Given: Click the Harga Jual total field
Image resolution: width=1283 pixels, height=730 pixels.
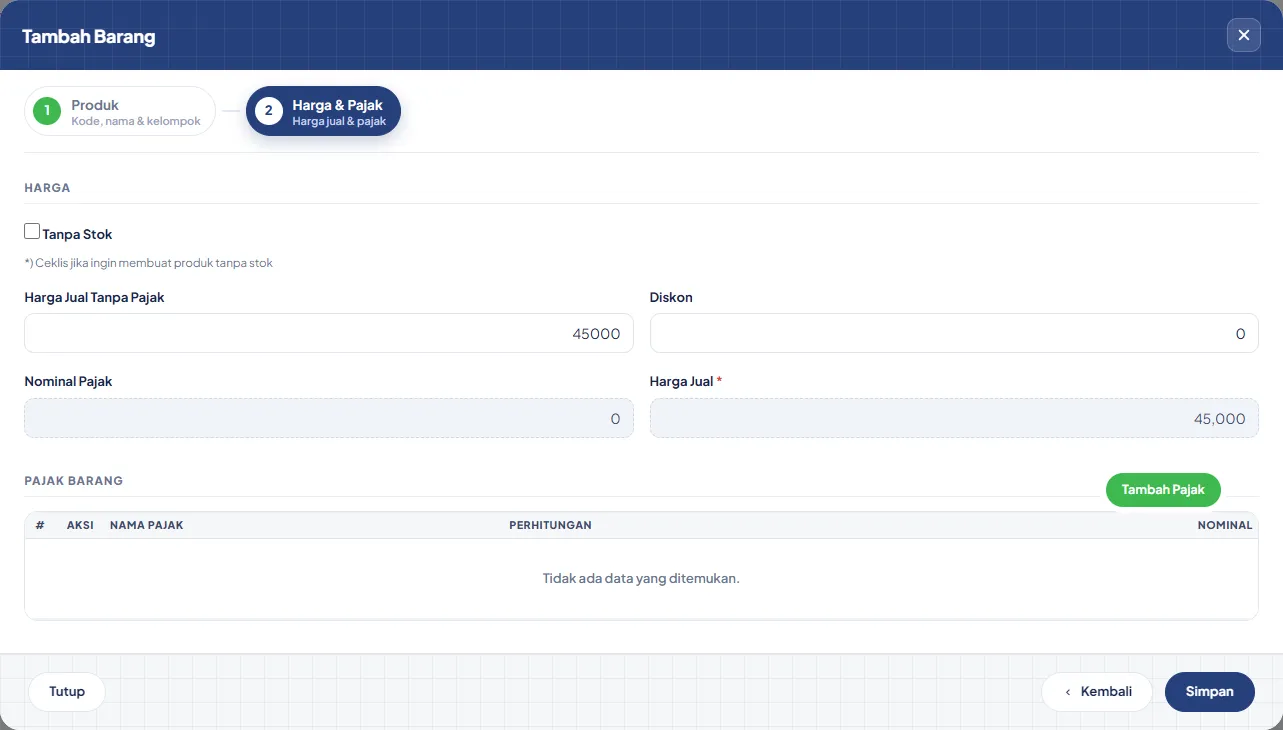Looking at the screenshot, I should pos(954,418).
